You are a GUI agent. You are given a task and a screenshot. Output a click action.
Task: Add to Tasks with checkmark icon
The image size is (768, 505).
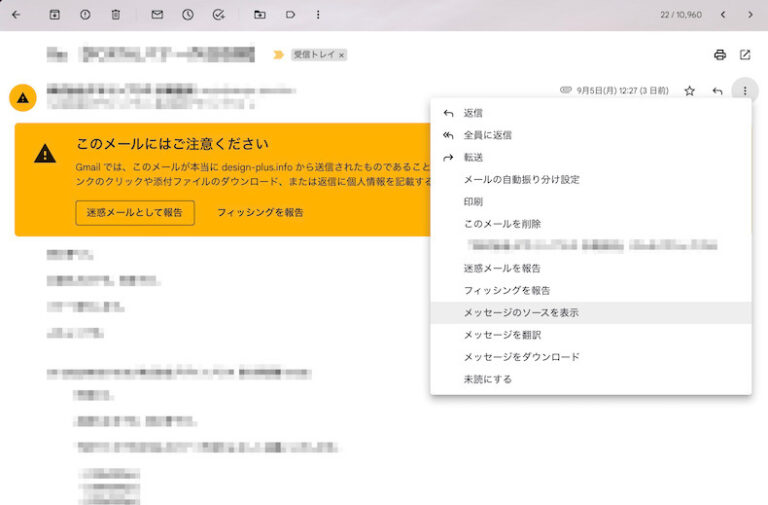point(218,15)
